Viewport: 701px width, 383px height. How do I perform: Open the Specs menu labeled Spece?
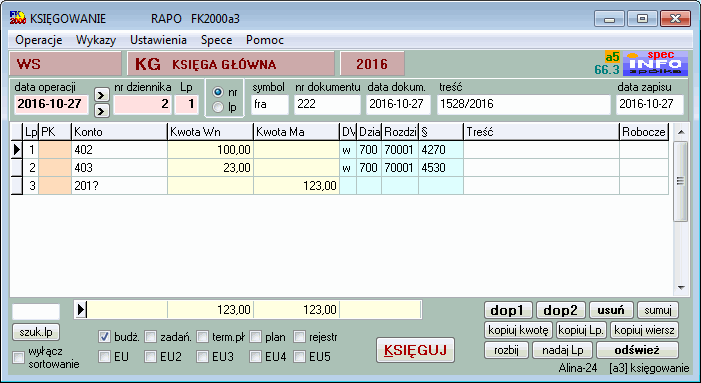(x=216, y=40)
